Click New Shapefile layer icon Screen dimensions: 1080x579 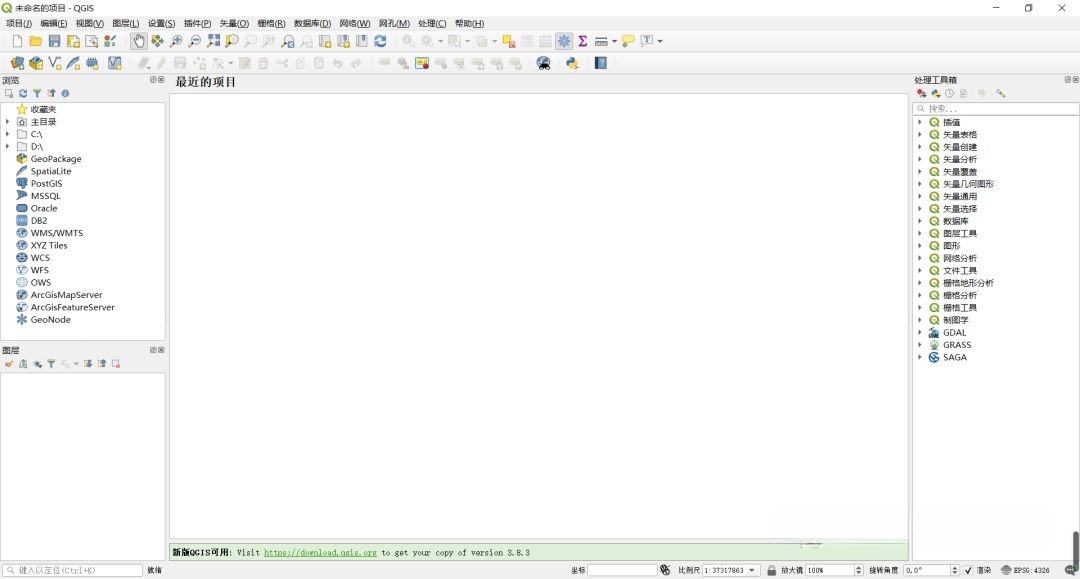[x=54, y=63]
